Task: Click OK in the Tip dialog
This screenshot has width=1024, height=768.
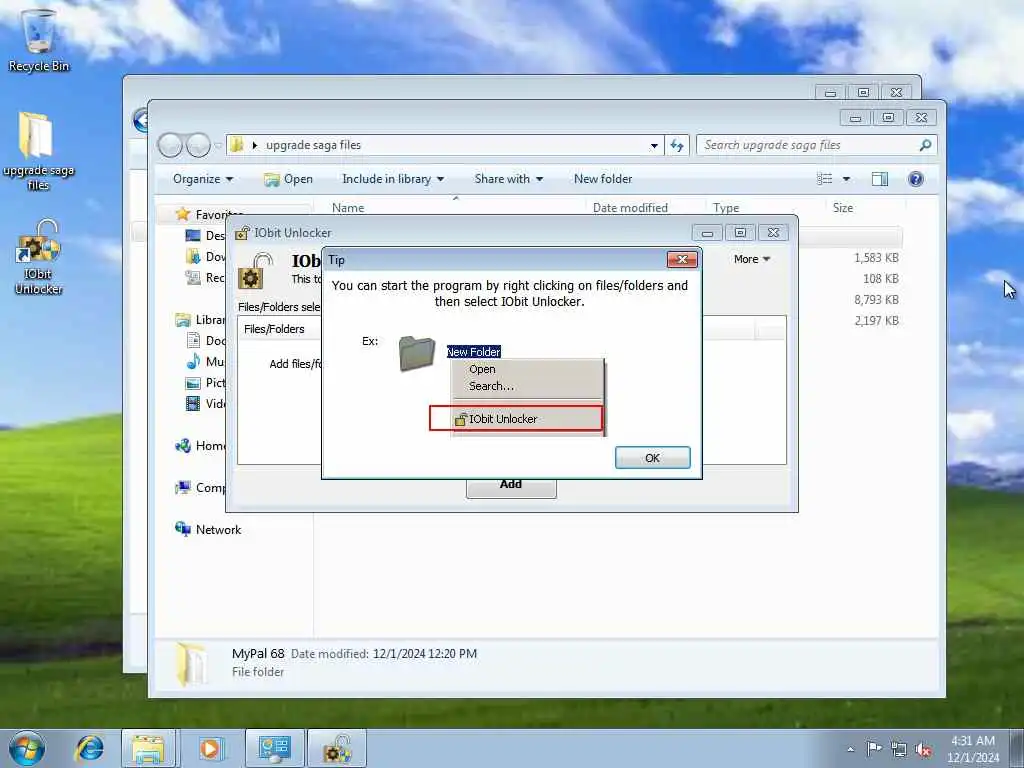Action: pyautogui.click(x=652, y=458)
